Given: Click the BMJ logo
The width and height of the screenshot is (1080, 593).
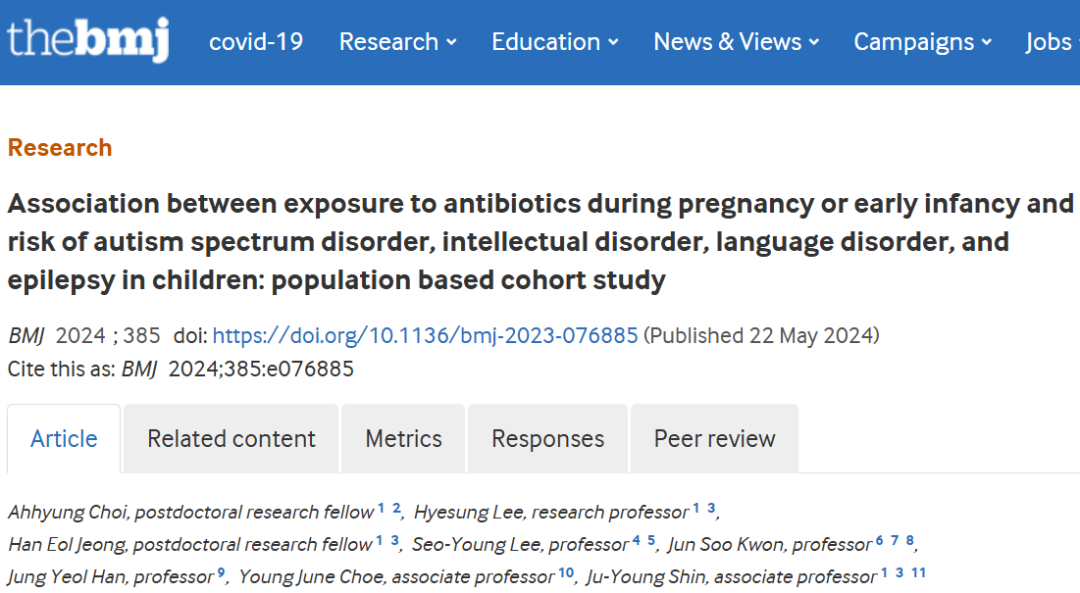Looking at the screenshot, I should [x=87, y=39].
